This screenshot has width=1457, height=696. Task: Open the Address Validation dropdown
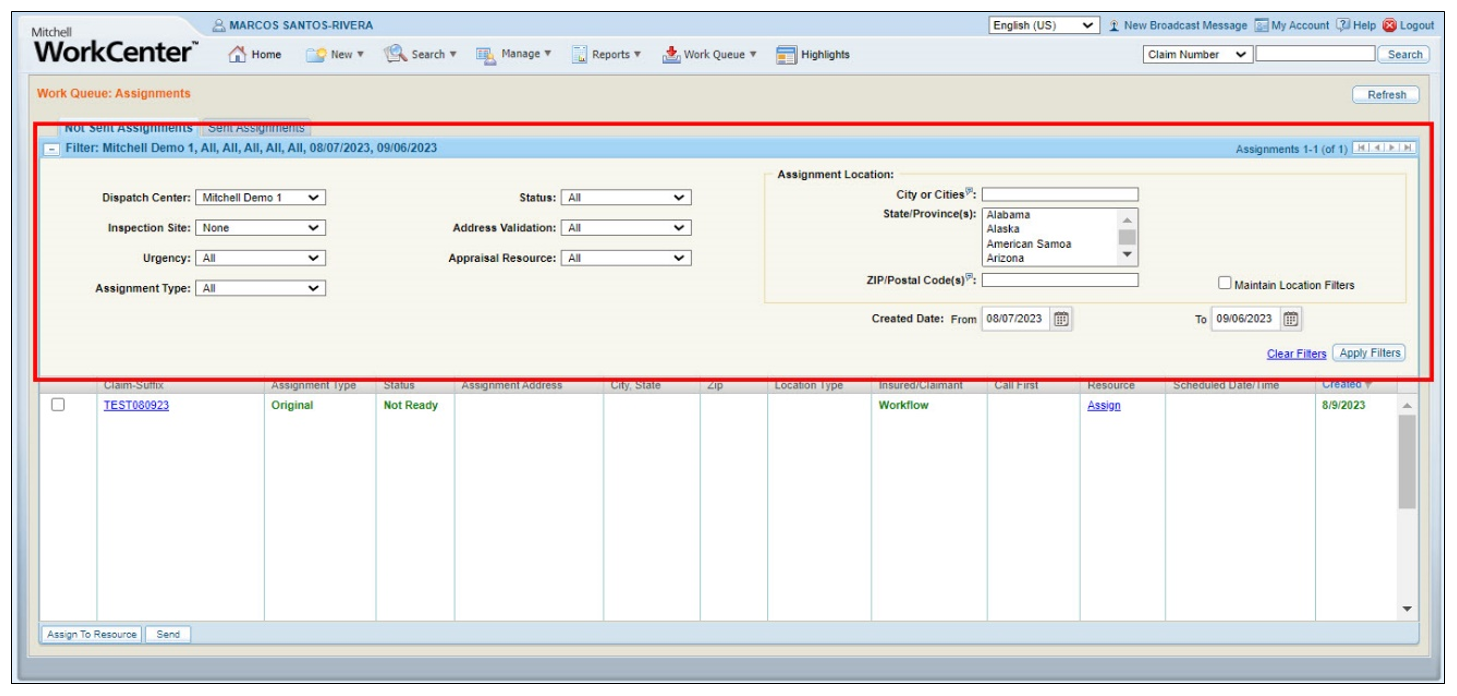click(626, 228)
